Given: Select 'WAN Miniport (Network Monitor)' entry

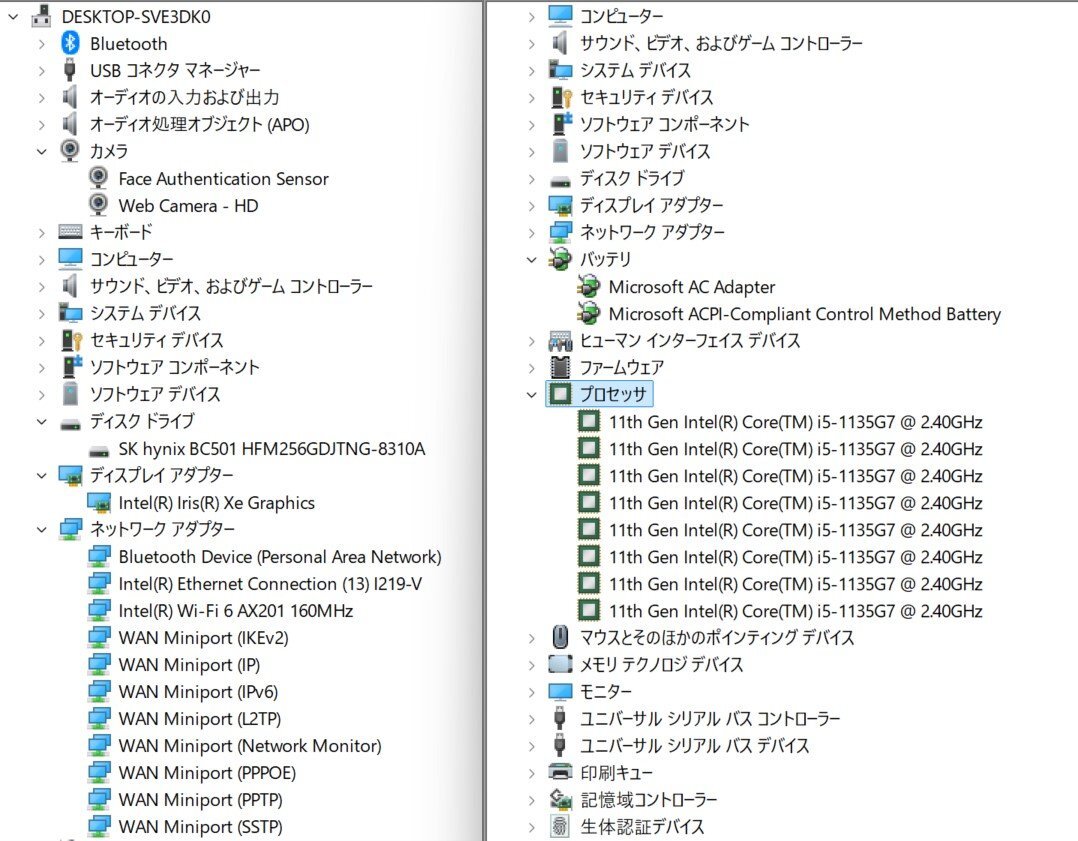Looking at the screenshot, I should pyautogui.click(x=250, y=745).
